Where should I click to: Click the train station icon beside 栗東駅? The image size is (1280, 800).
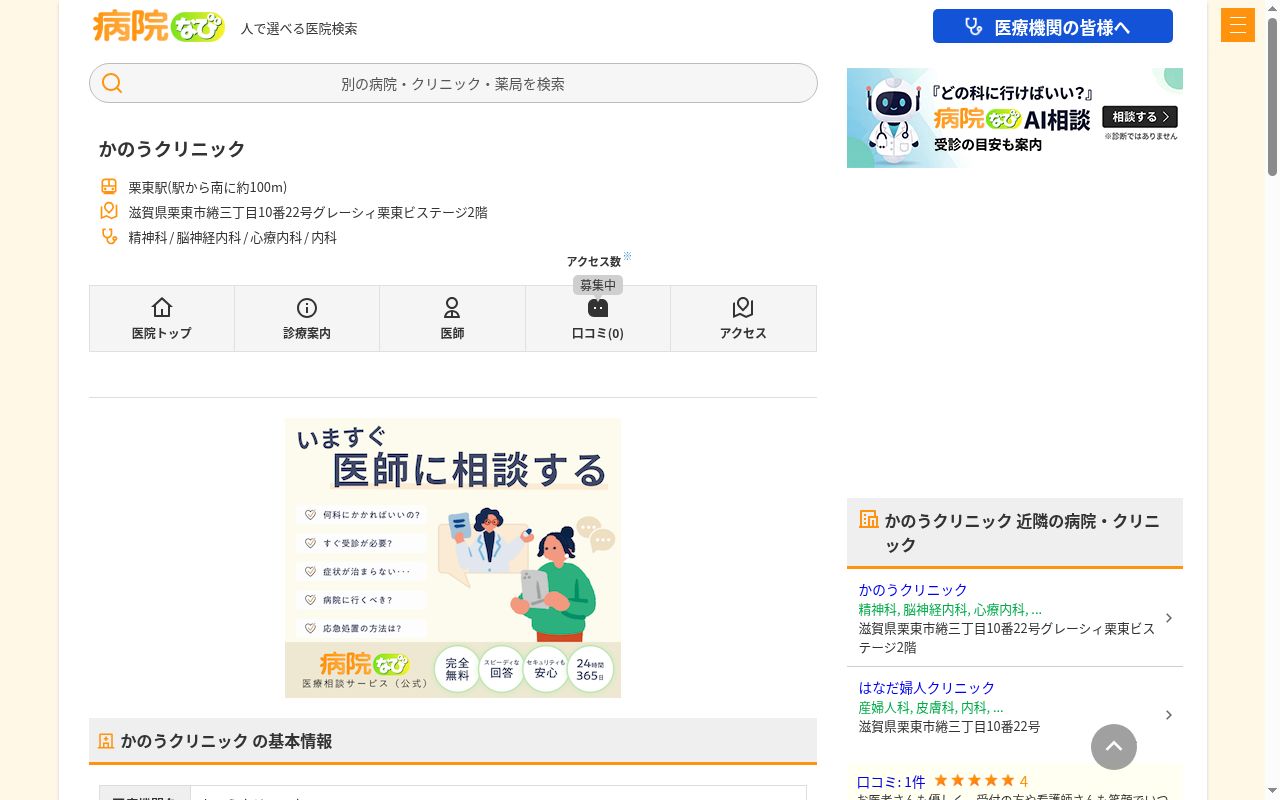coord(109,186)
